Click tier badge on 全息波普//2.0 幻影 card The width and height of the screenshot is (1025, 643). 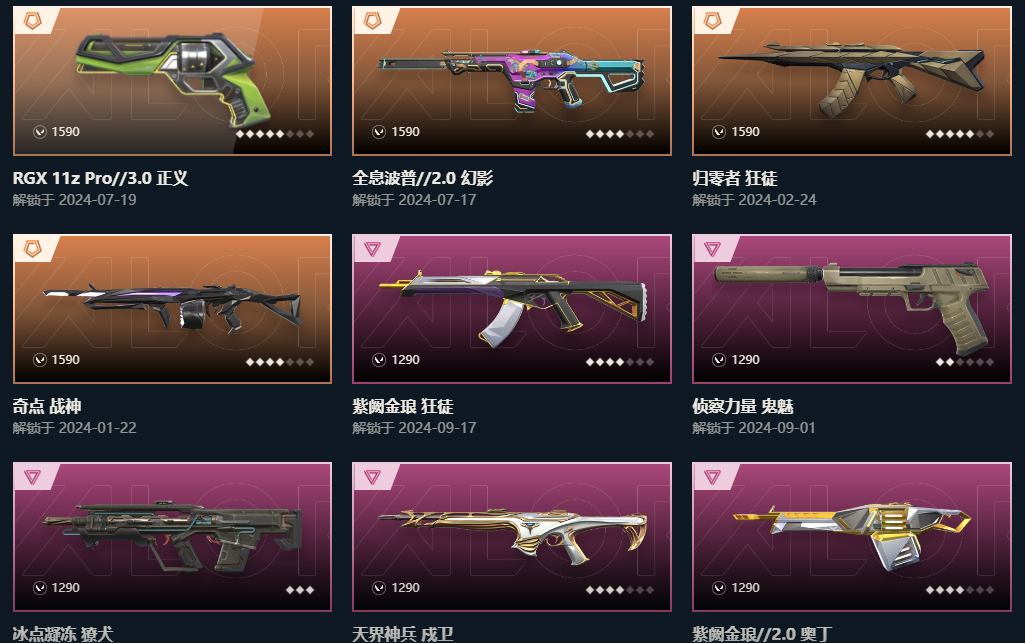click(x=373, y=22)
